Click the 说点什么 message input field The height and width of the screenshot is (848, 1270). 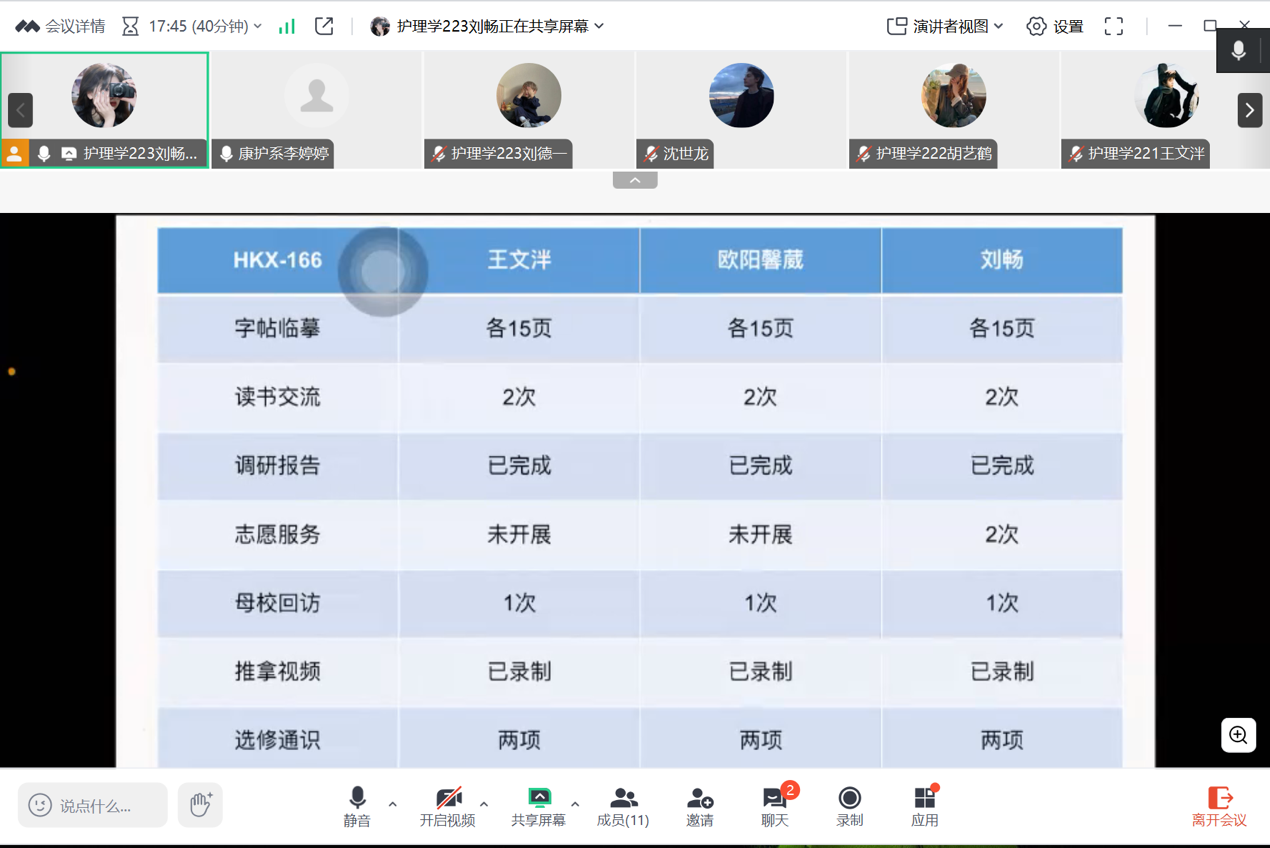coord(93,805)
